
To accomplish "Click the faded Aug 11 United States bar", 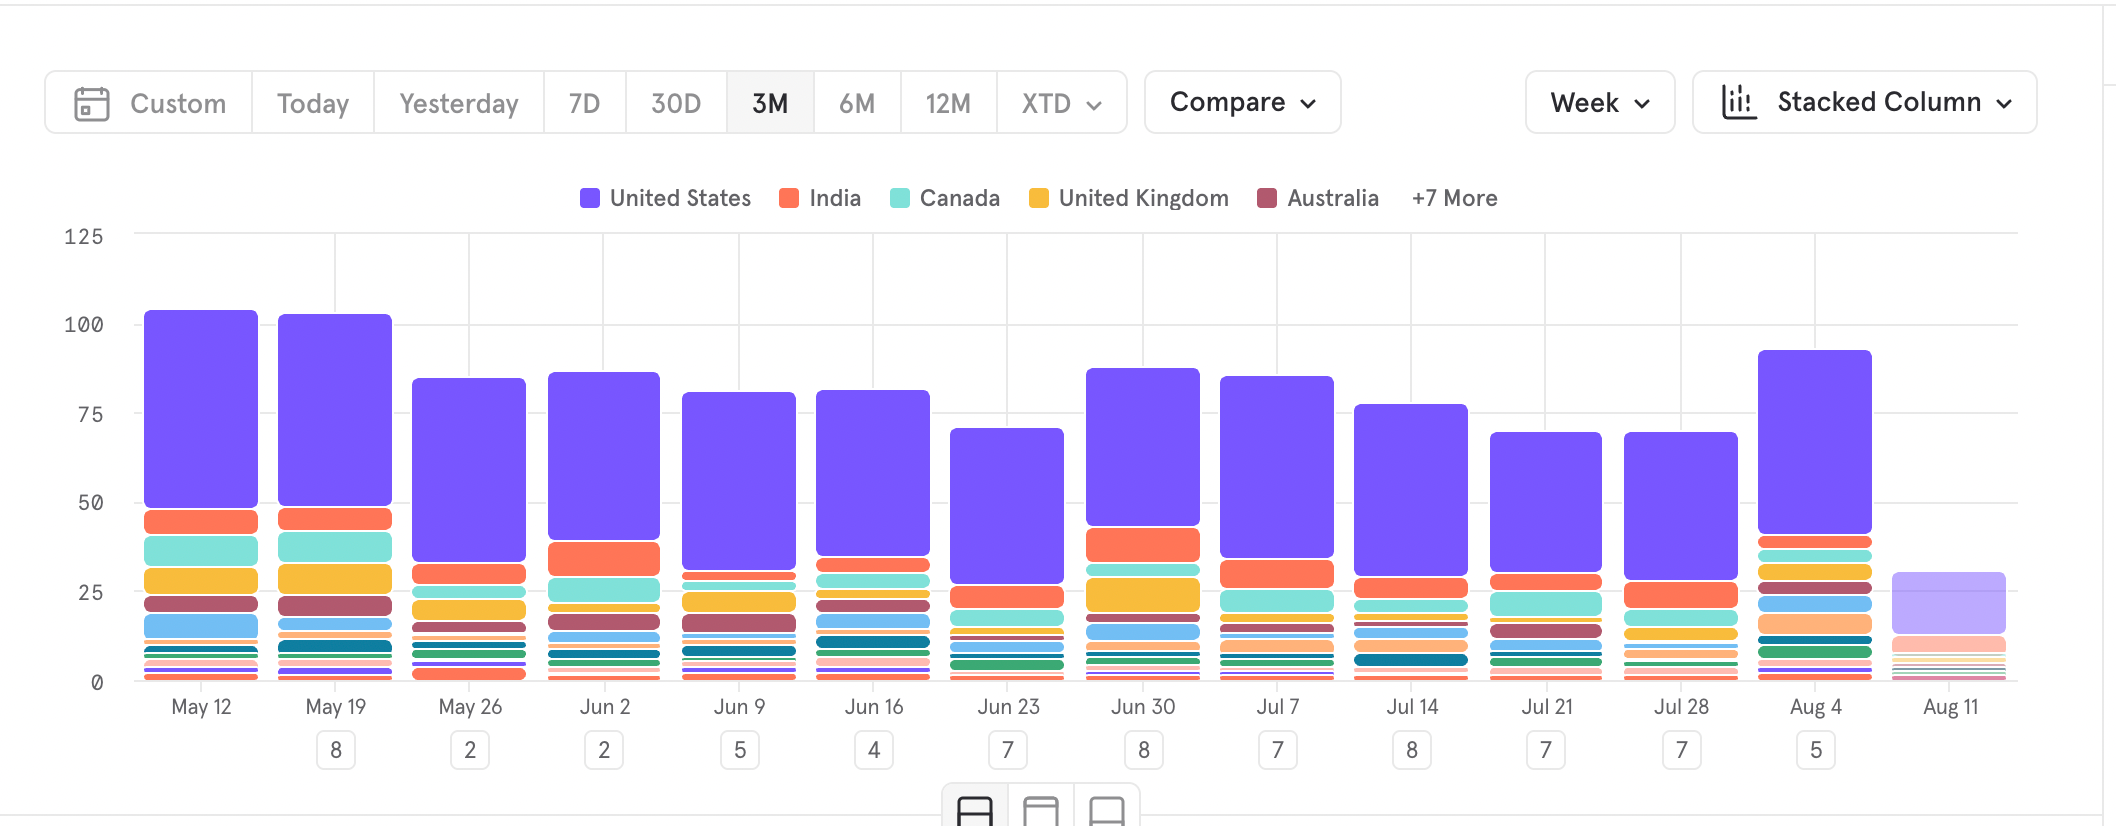I will (1949, 602).
